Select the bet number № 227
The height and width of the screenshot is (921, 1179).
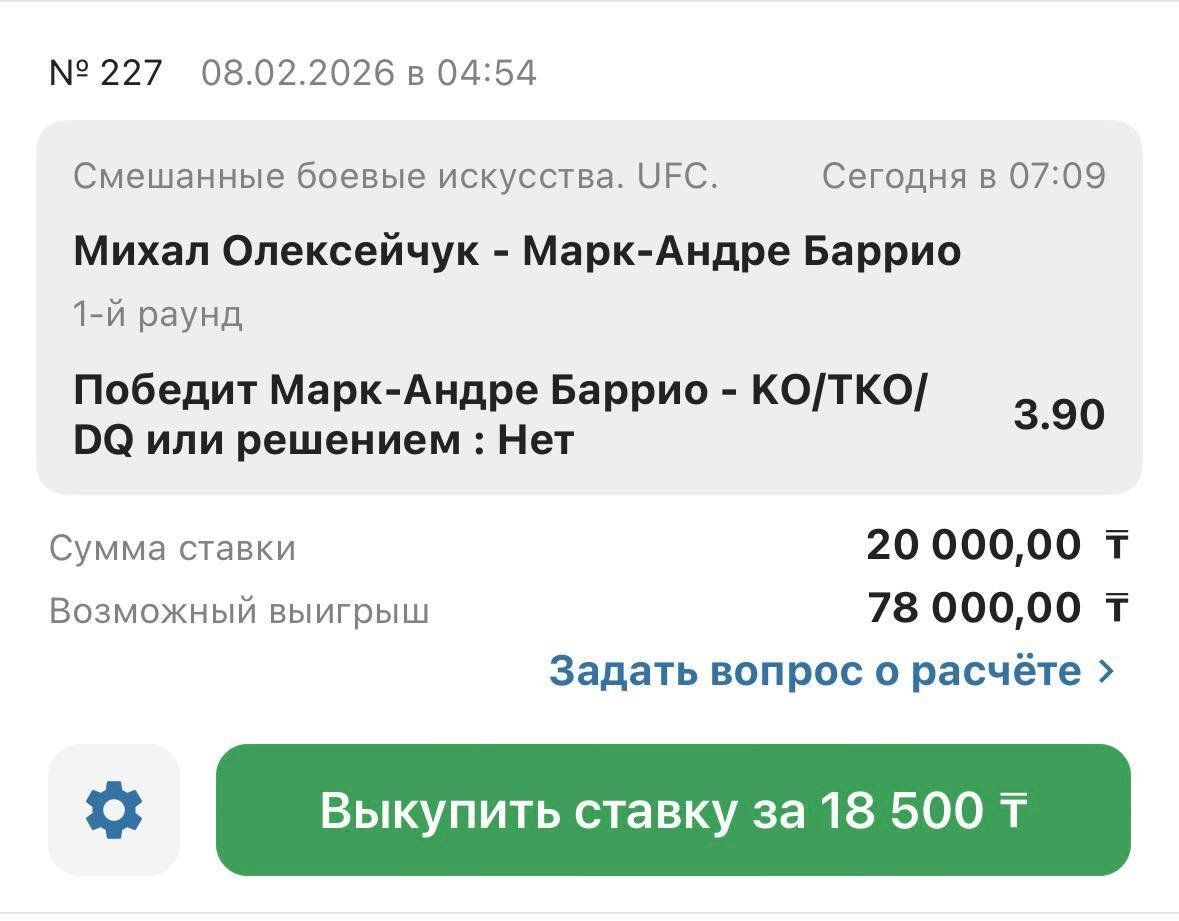[x=106, y=73]
